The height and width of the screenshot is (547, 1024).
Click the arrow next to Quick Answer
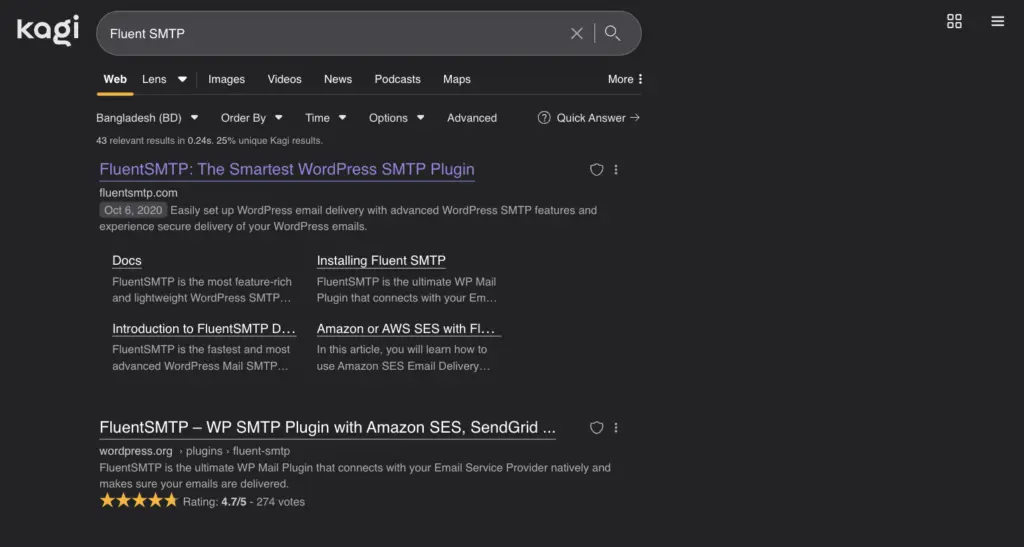635,117
